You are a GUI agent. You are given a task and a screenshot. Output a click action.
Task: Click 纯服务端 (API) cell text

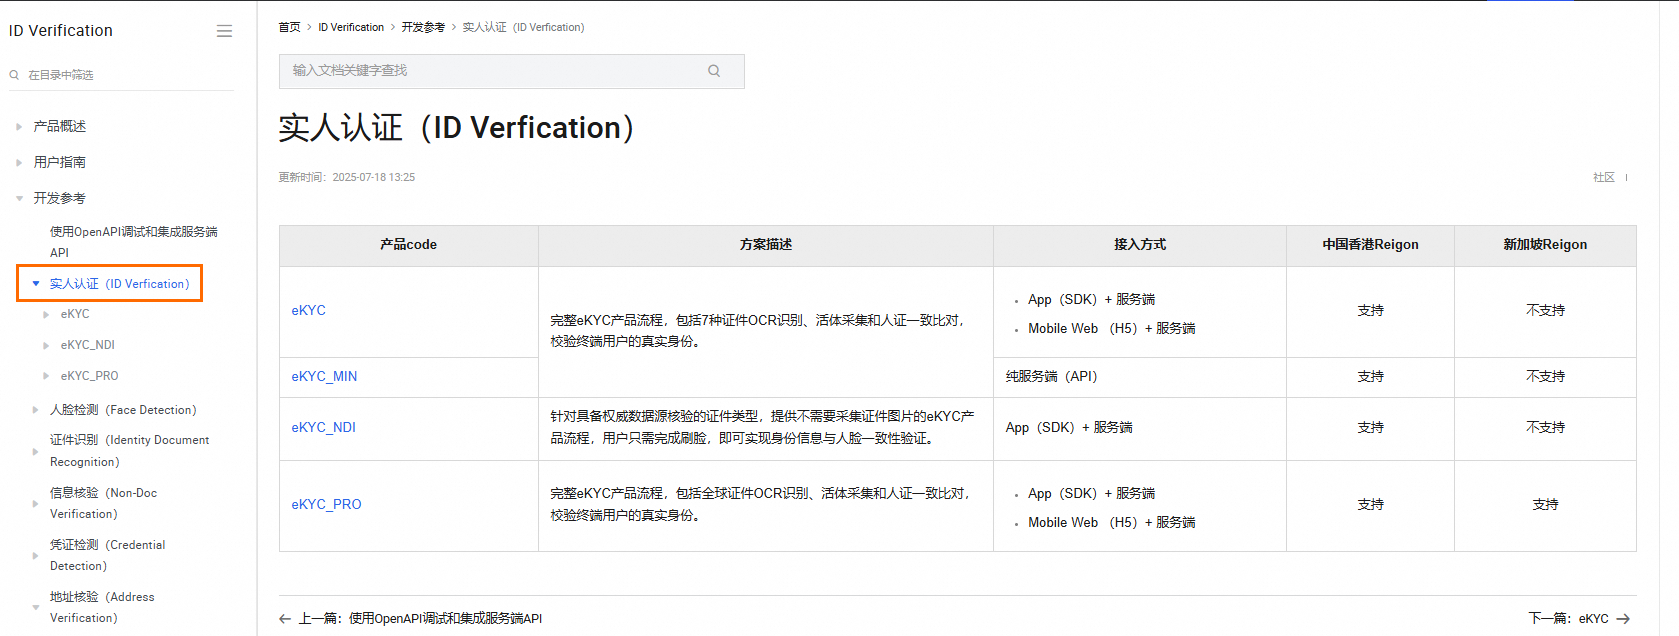point(1051,377)
